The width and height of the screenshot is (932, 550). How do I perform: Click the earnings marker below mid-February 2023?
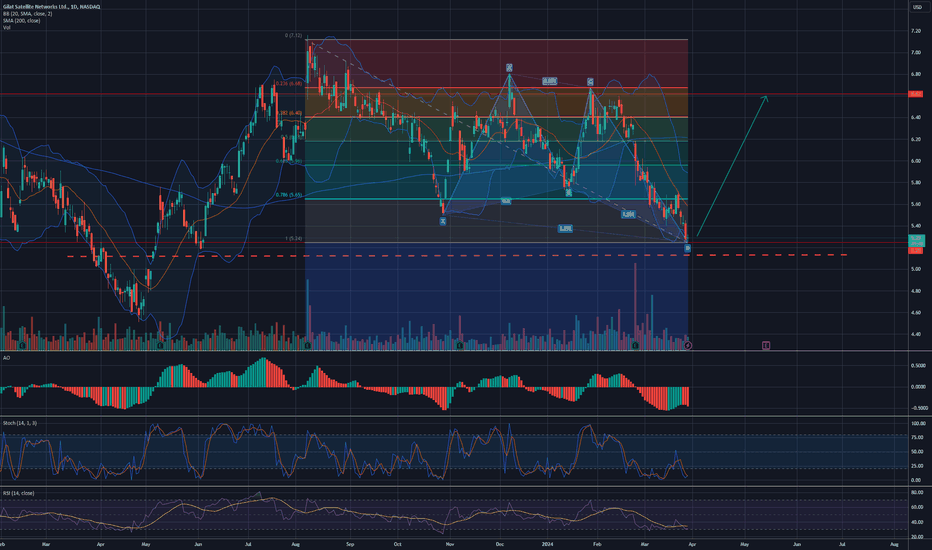pos(22,345)
